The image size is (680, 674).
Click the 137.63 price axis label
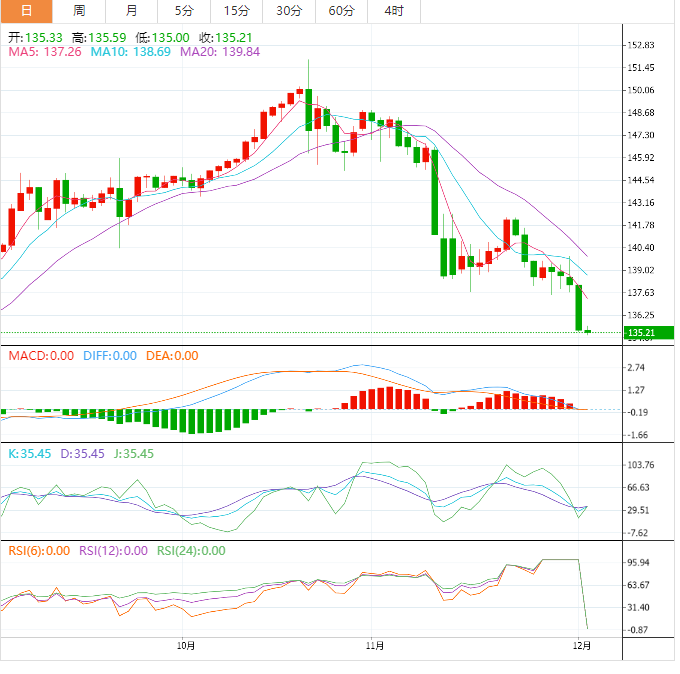click(x=641, y=293)
